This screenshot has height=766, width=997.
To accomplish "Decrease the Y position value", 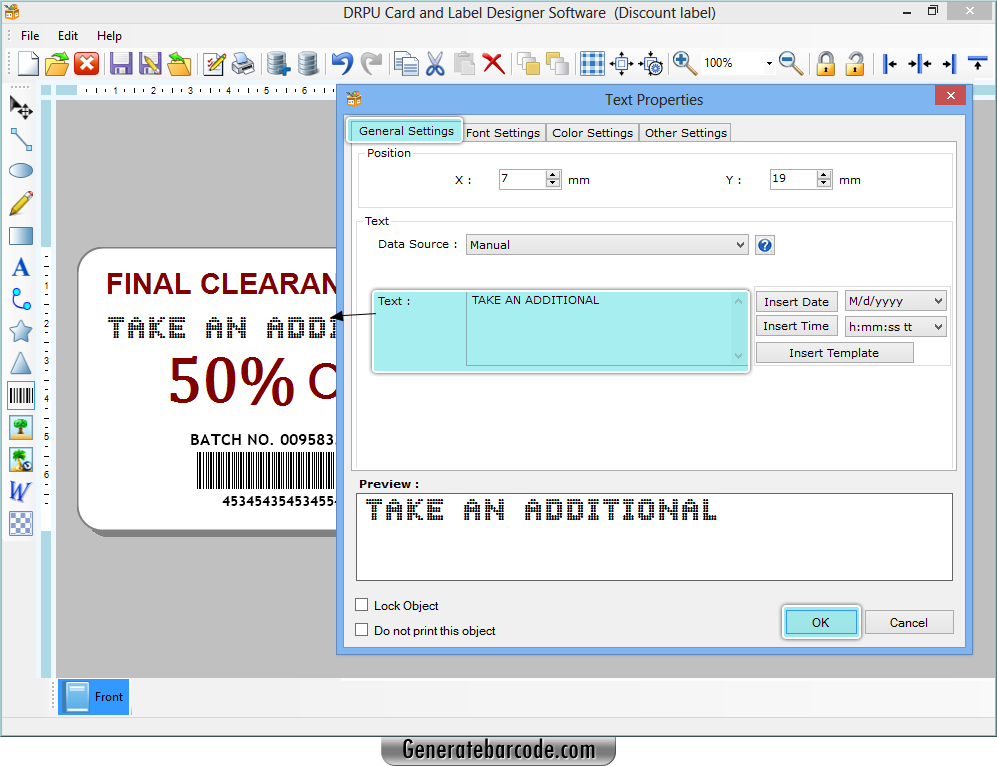I will 824,184.
